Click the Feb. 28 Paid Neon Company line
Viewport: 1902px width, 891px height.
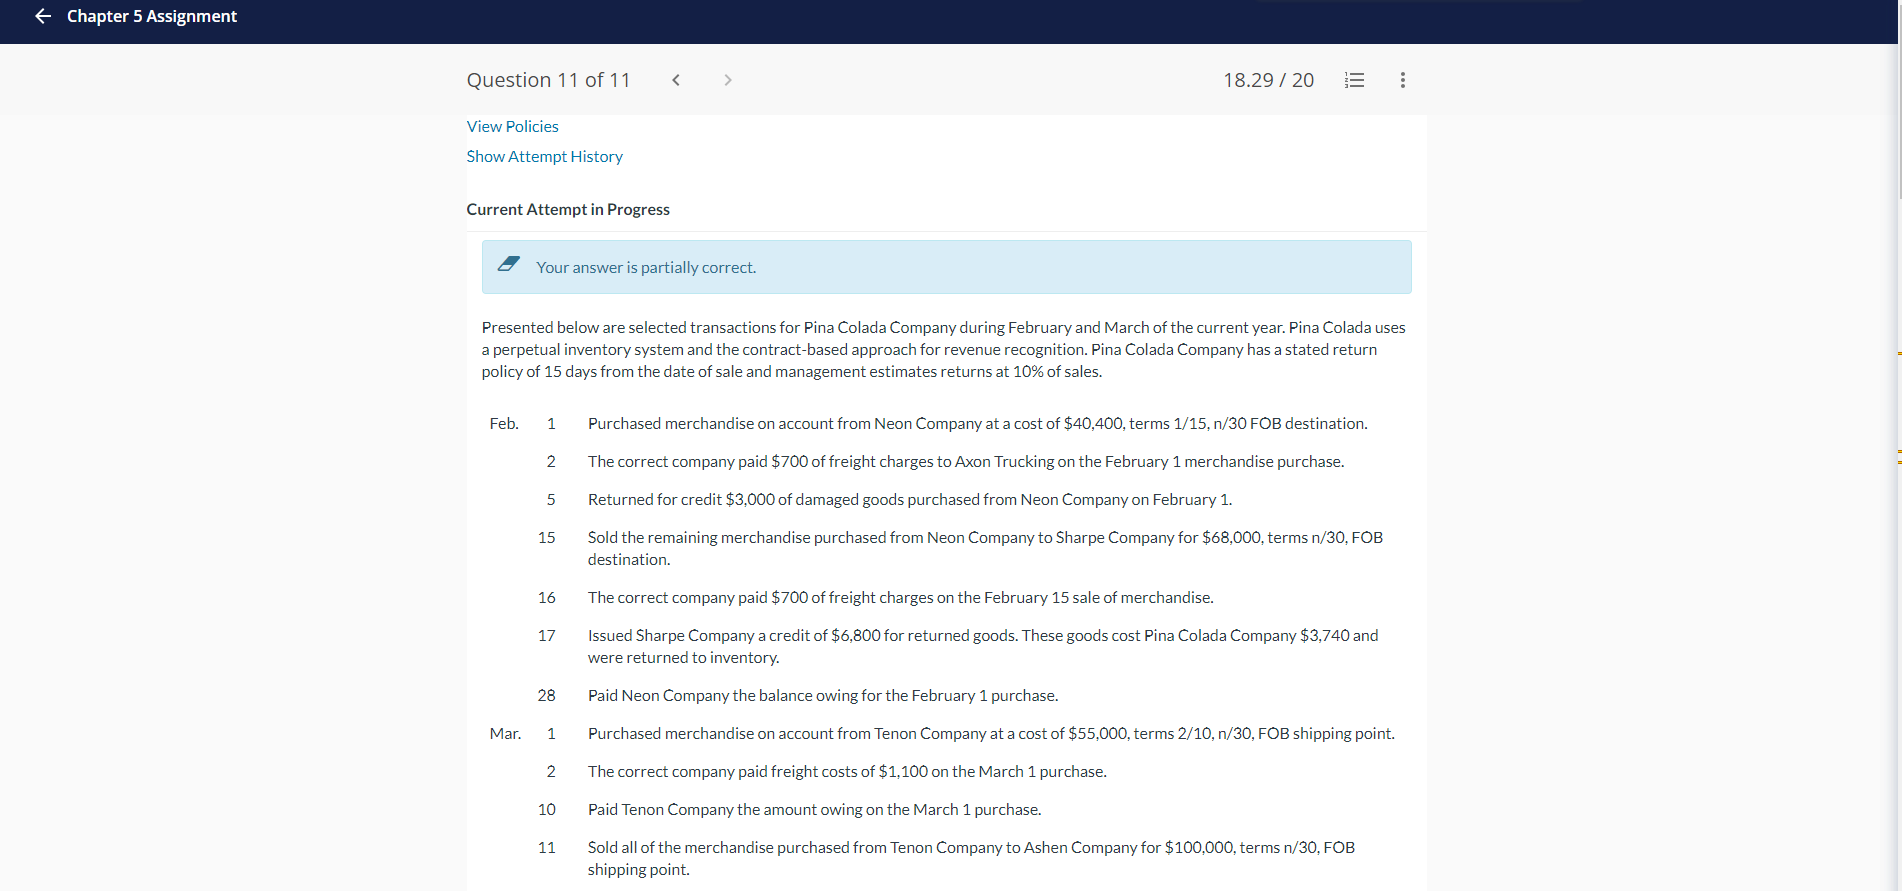[823, 696]
